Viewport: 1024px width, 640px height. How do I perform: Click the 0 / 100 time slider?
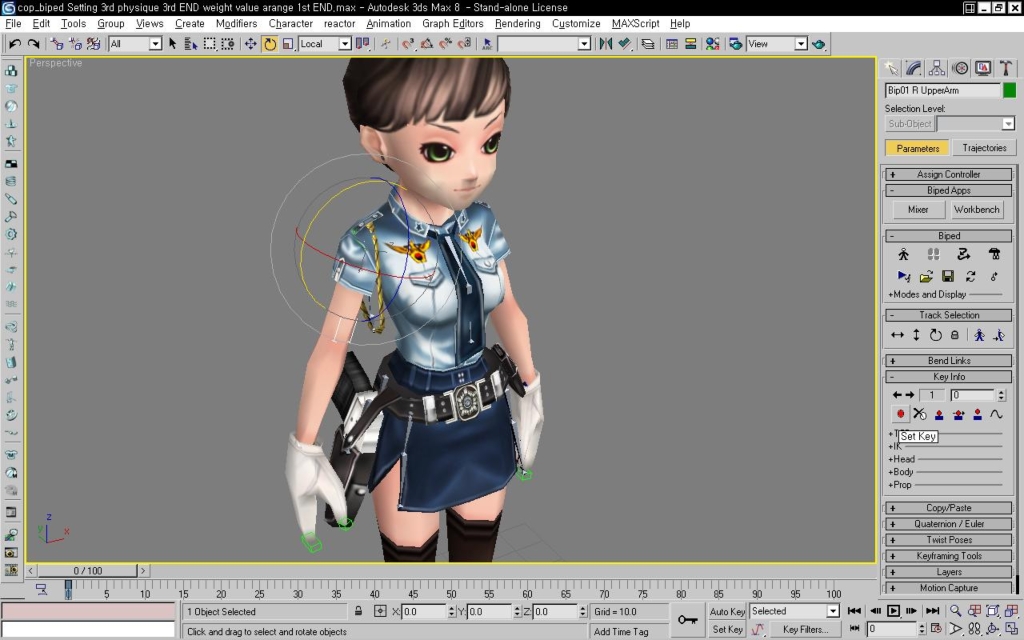[x=88, y=571]
